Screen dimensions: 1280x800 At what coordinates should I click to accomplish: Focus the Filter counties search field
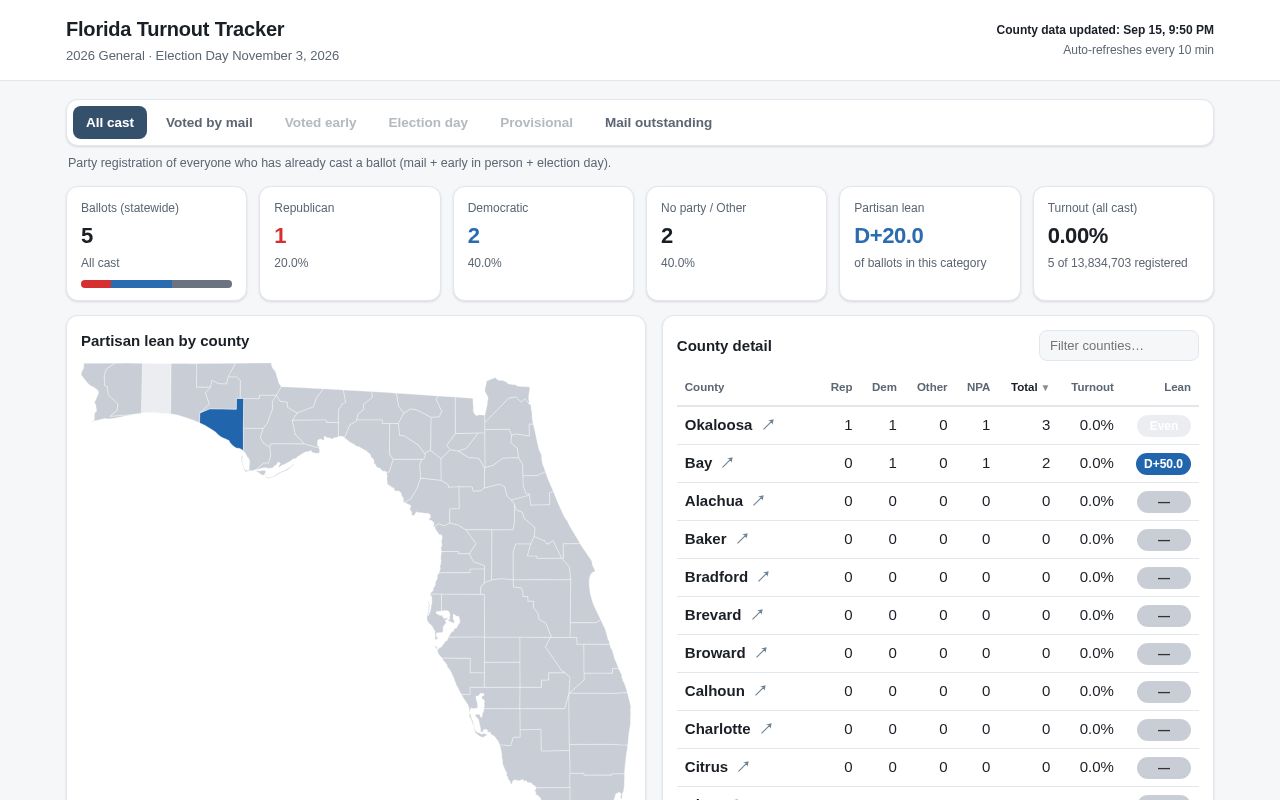pyautogui.click(x=1118, y=345)
